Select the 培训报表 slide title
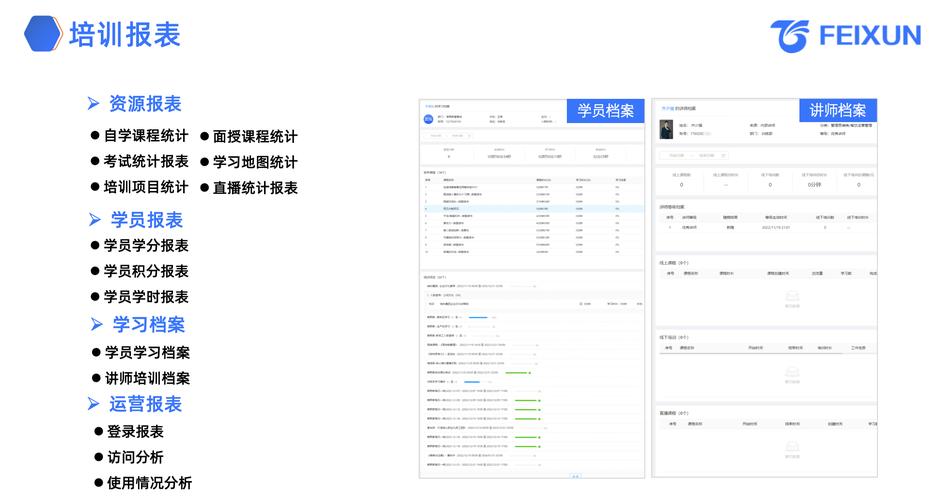The height and width of the screenshot is (500, 938). tap(124, 34)
